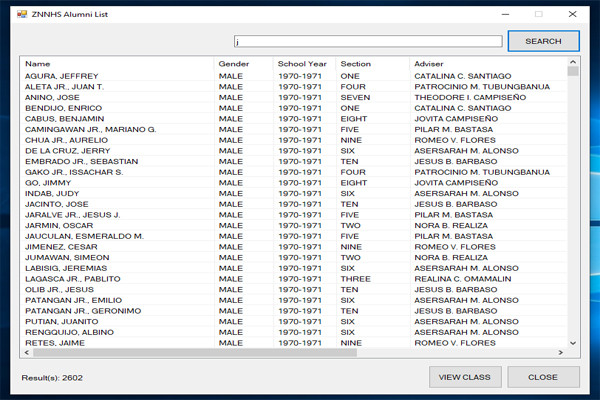Select the row ANINO, JOSE
The image size is (600, 400).
[x=294, y=98]
